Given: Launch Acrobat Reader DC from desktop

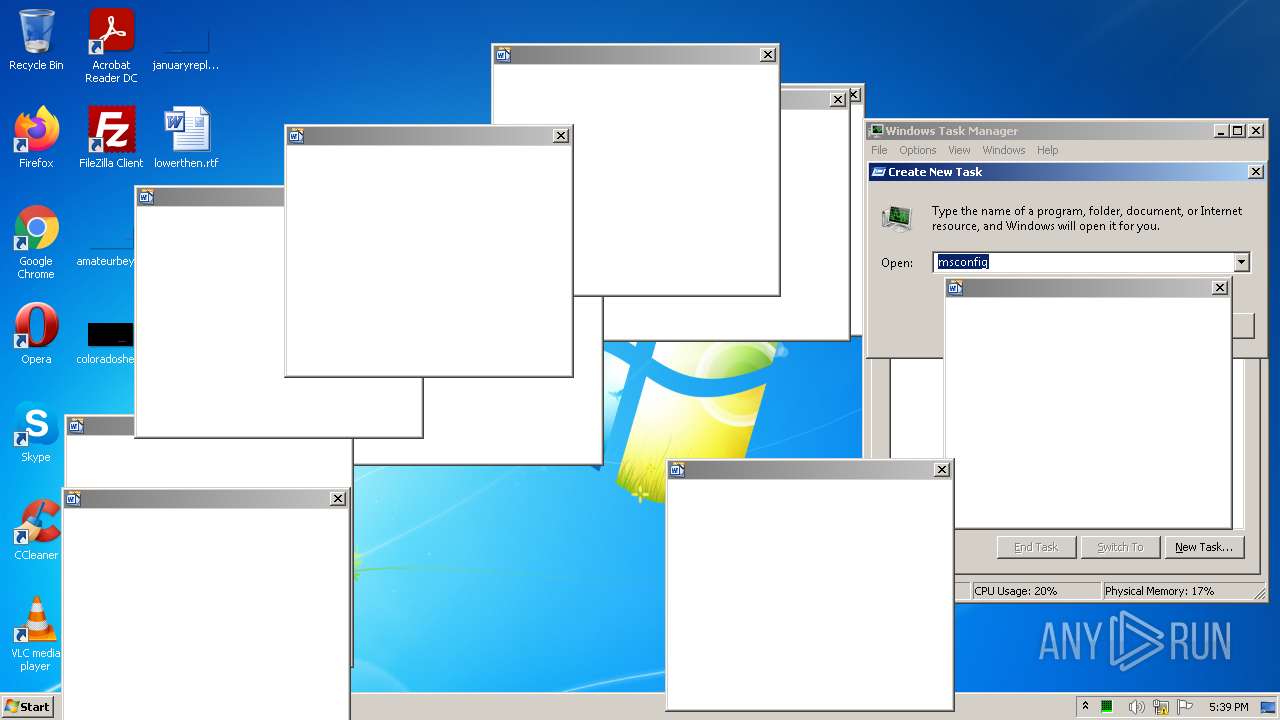Looking at the screenshot, I should (x=111, y=45).
